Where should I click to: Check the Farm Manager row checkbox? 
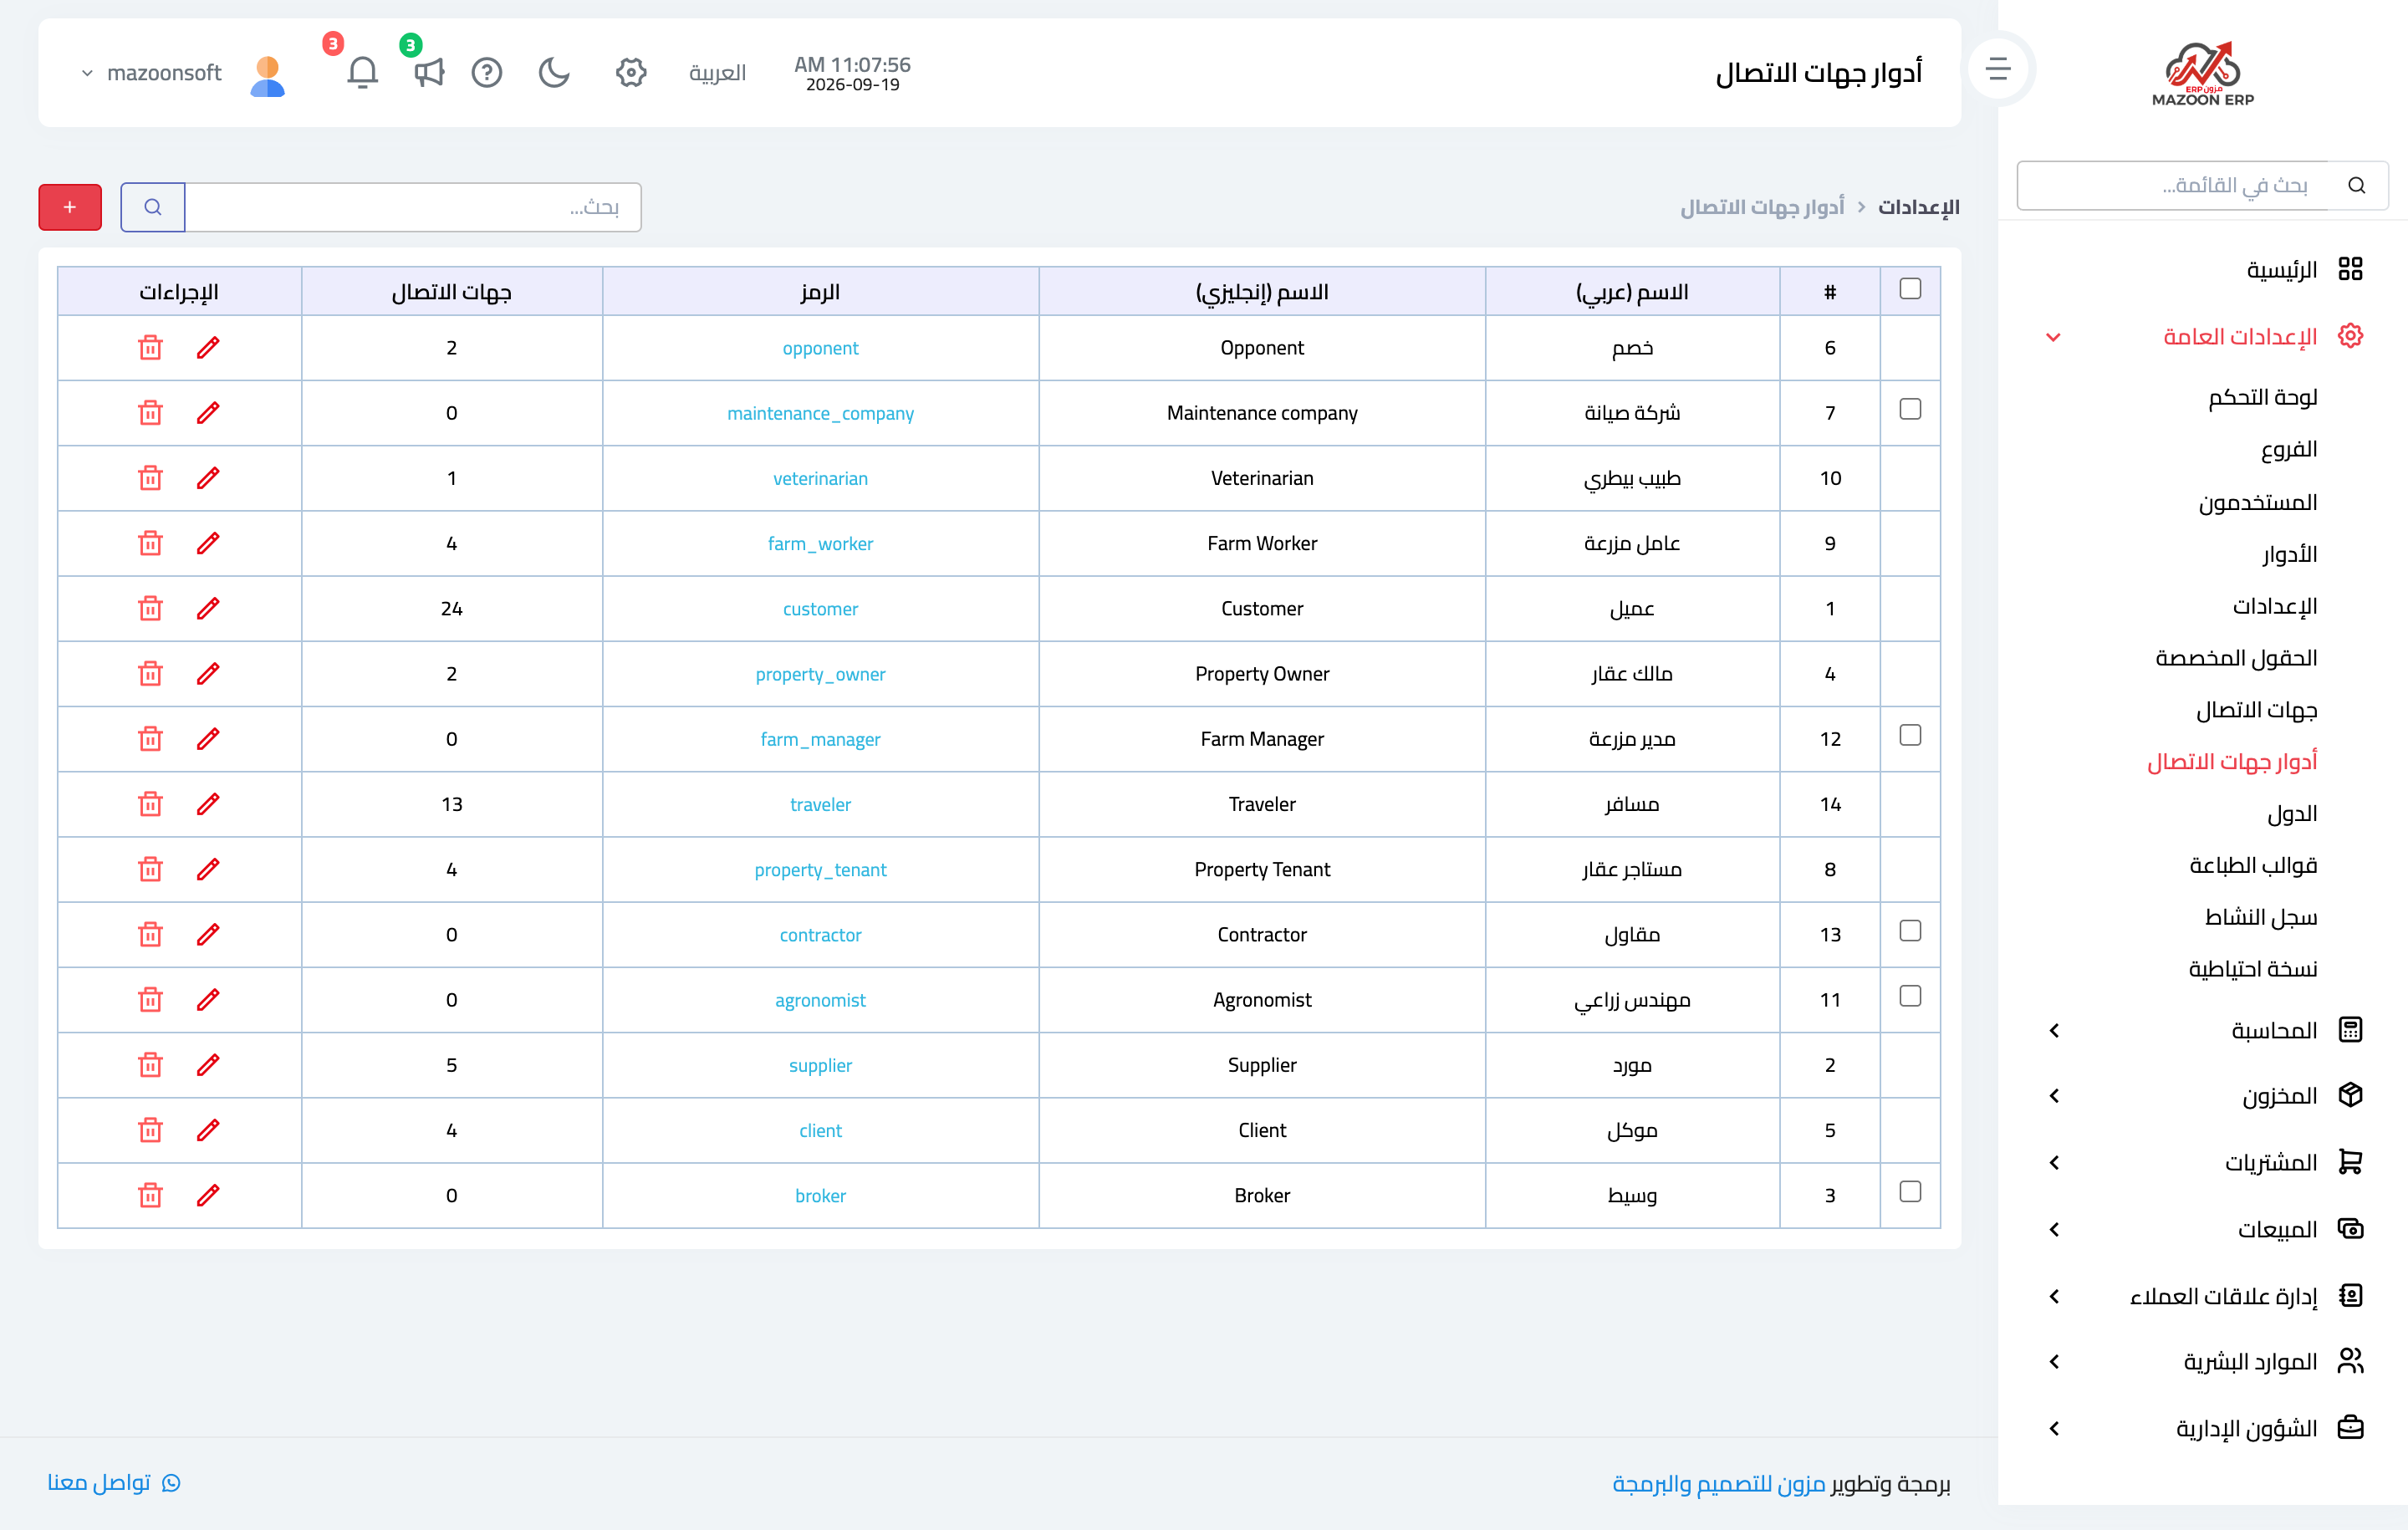tap(1910, 735)
